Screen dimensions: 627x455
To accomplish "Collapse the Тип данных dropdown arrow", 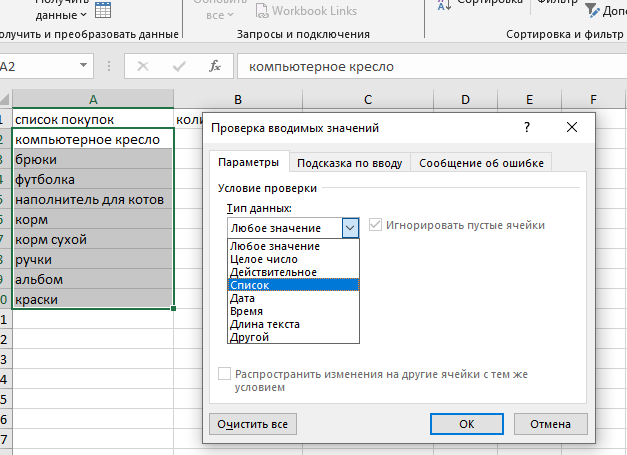I will (349, 227).
